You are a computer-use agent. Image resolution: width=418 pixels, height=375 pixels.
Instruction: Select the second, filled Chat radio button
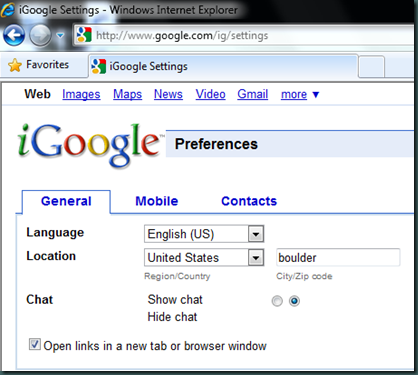tap(294, 301)
